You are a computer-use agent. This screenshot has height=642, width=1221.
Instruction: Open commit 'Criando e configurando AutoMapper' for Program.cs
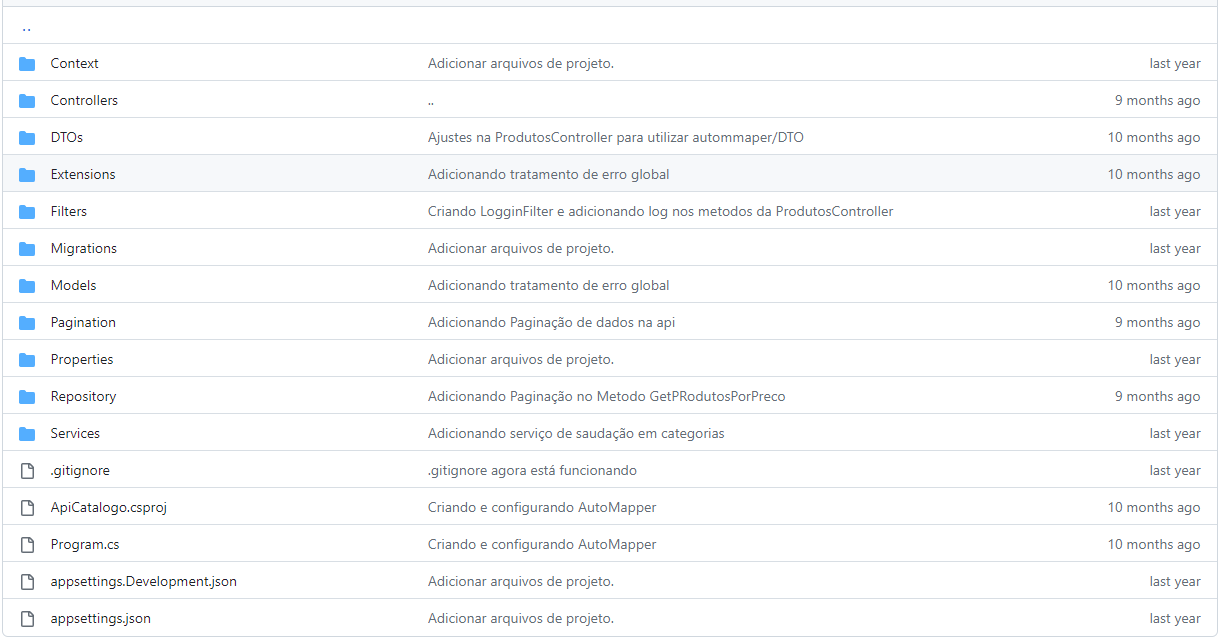(x=541, y=544)
